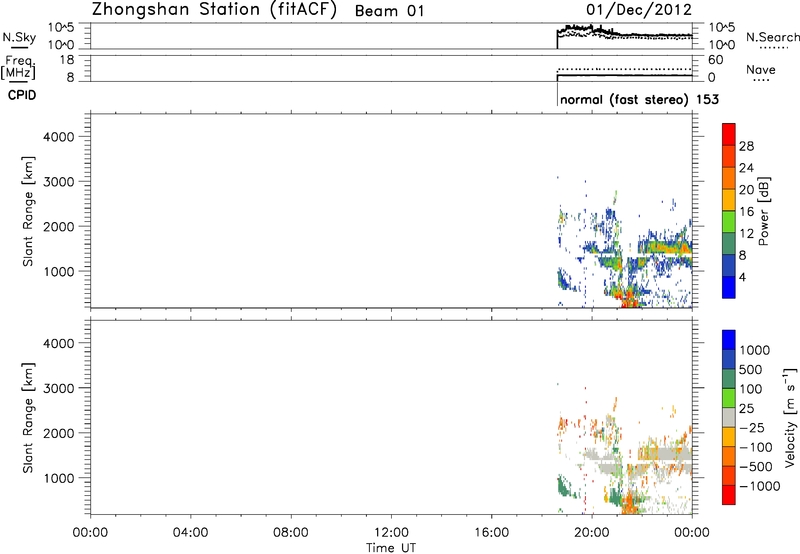Pick the Velocity segment between -1000 and -500

729,475
